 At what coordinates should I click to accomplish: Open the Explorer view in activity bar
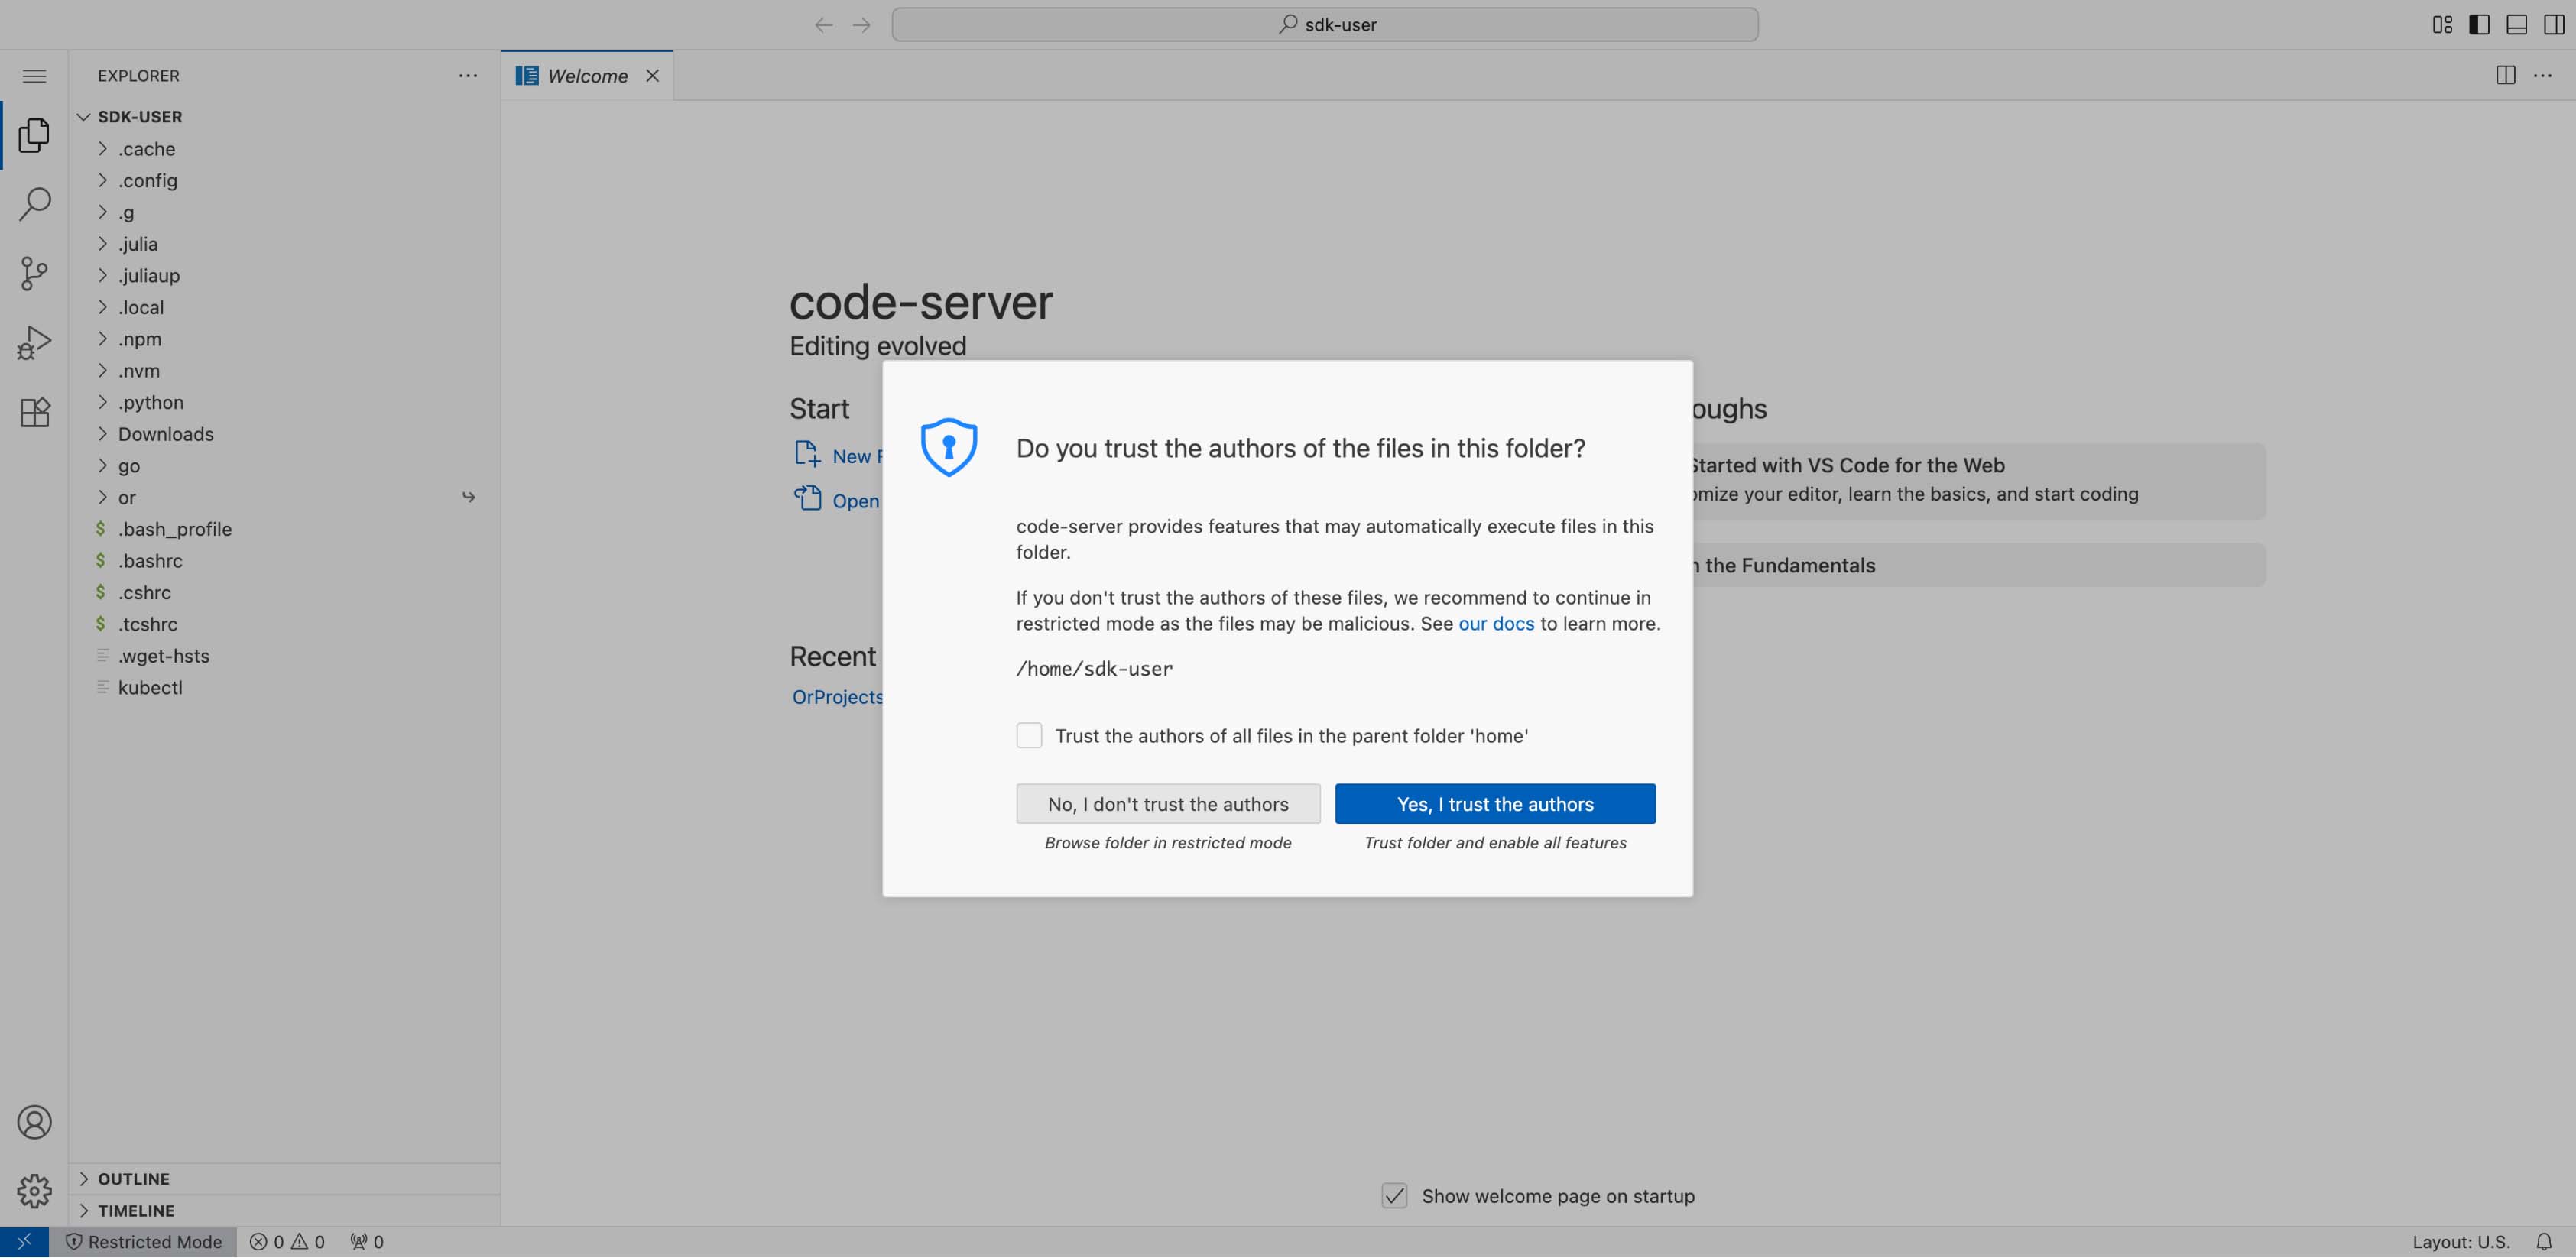point(34,135)
